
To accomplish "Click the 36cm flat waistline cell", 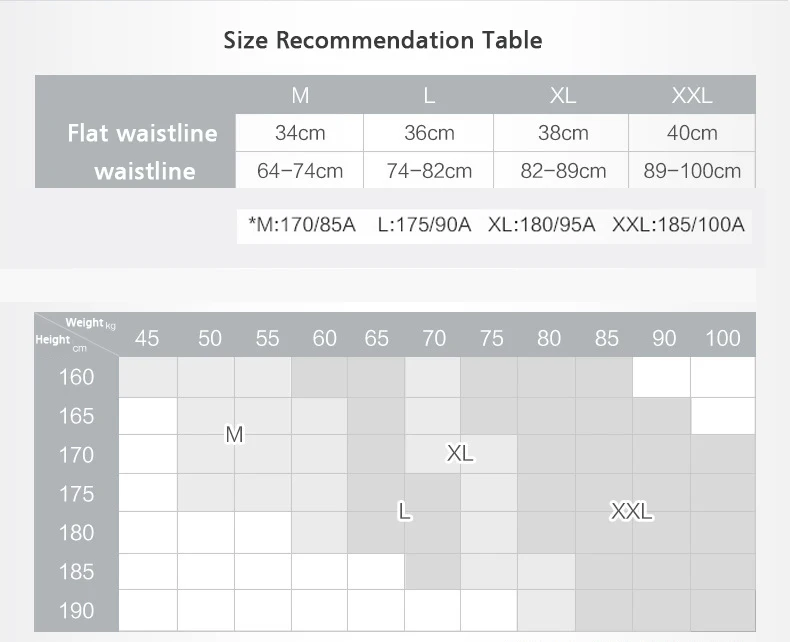I will [429, 133].
